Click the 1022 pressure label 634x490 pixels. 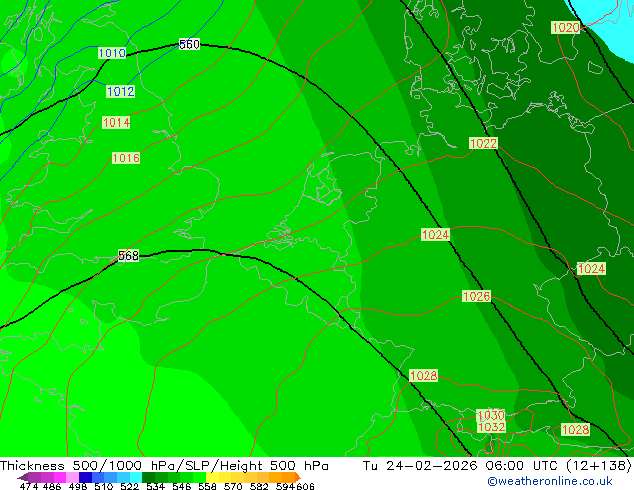click(483, 144)
